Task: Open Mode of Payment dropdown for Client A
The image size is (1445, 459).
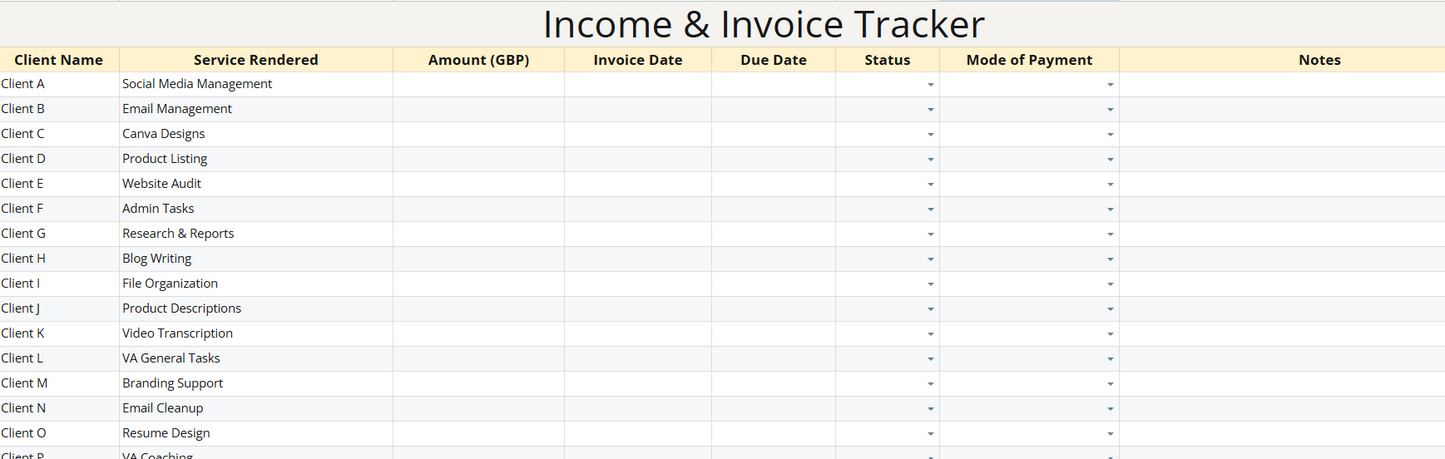Action: pyautogui.click(x=1110, y=85)
